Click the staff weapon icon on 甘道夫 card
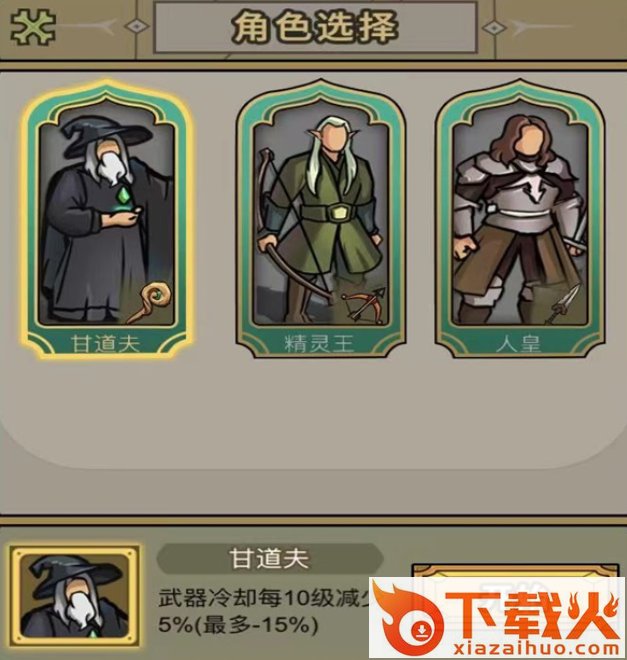 150,302
